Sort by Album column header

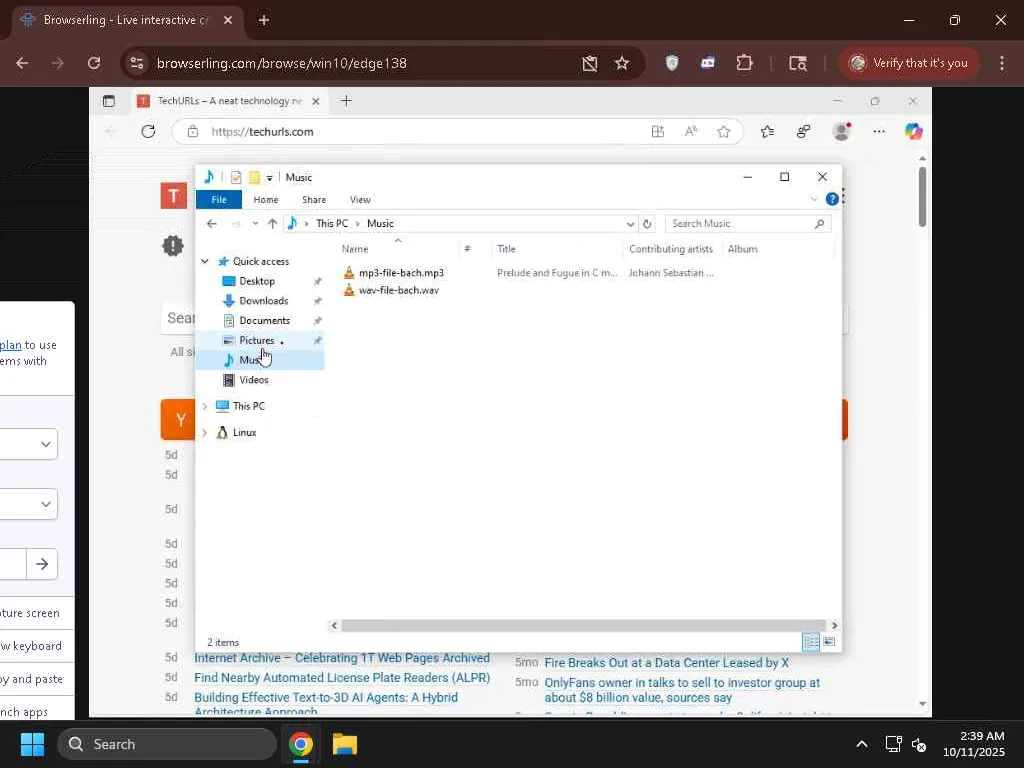tap(743, 249)
